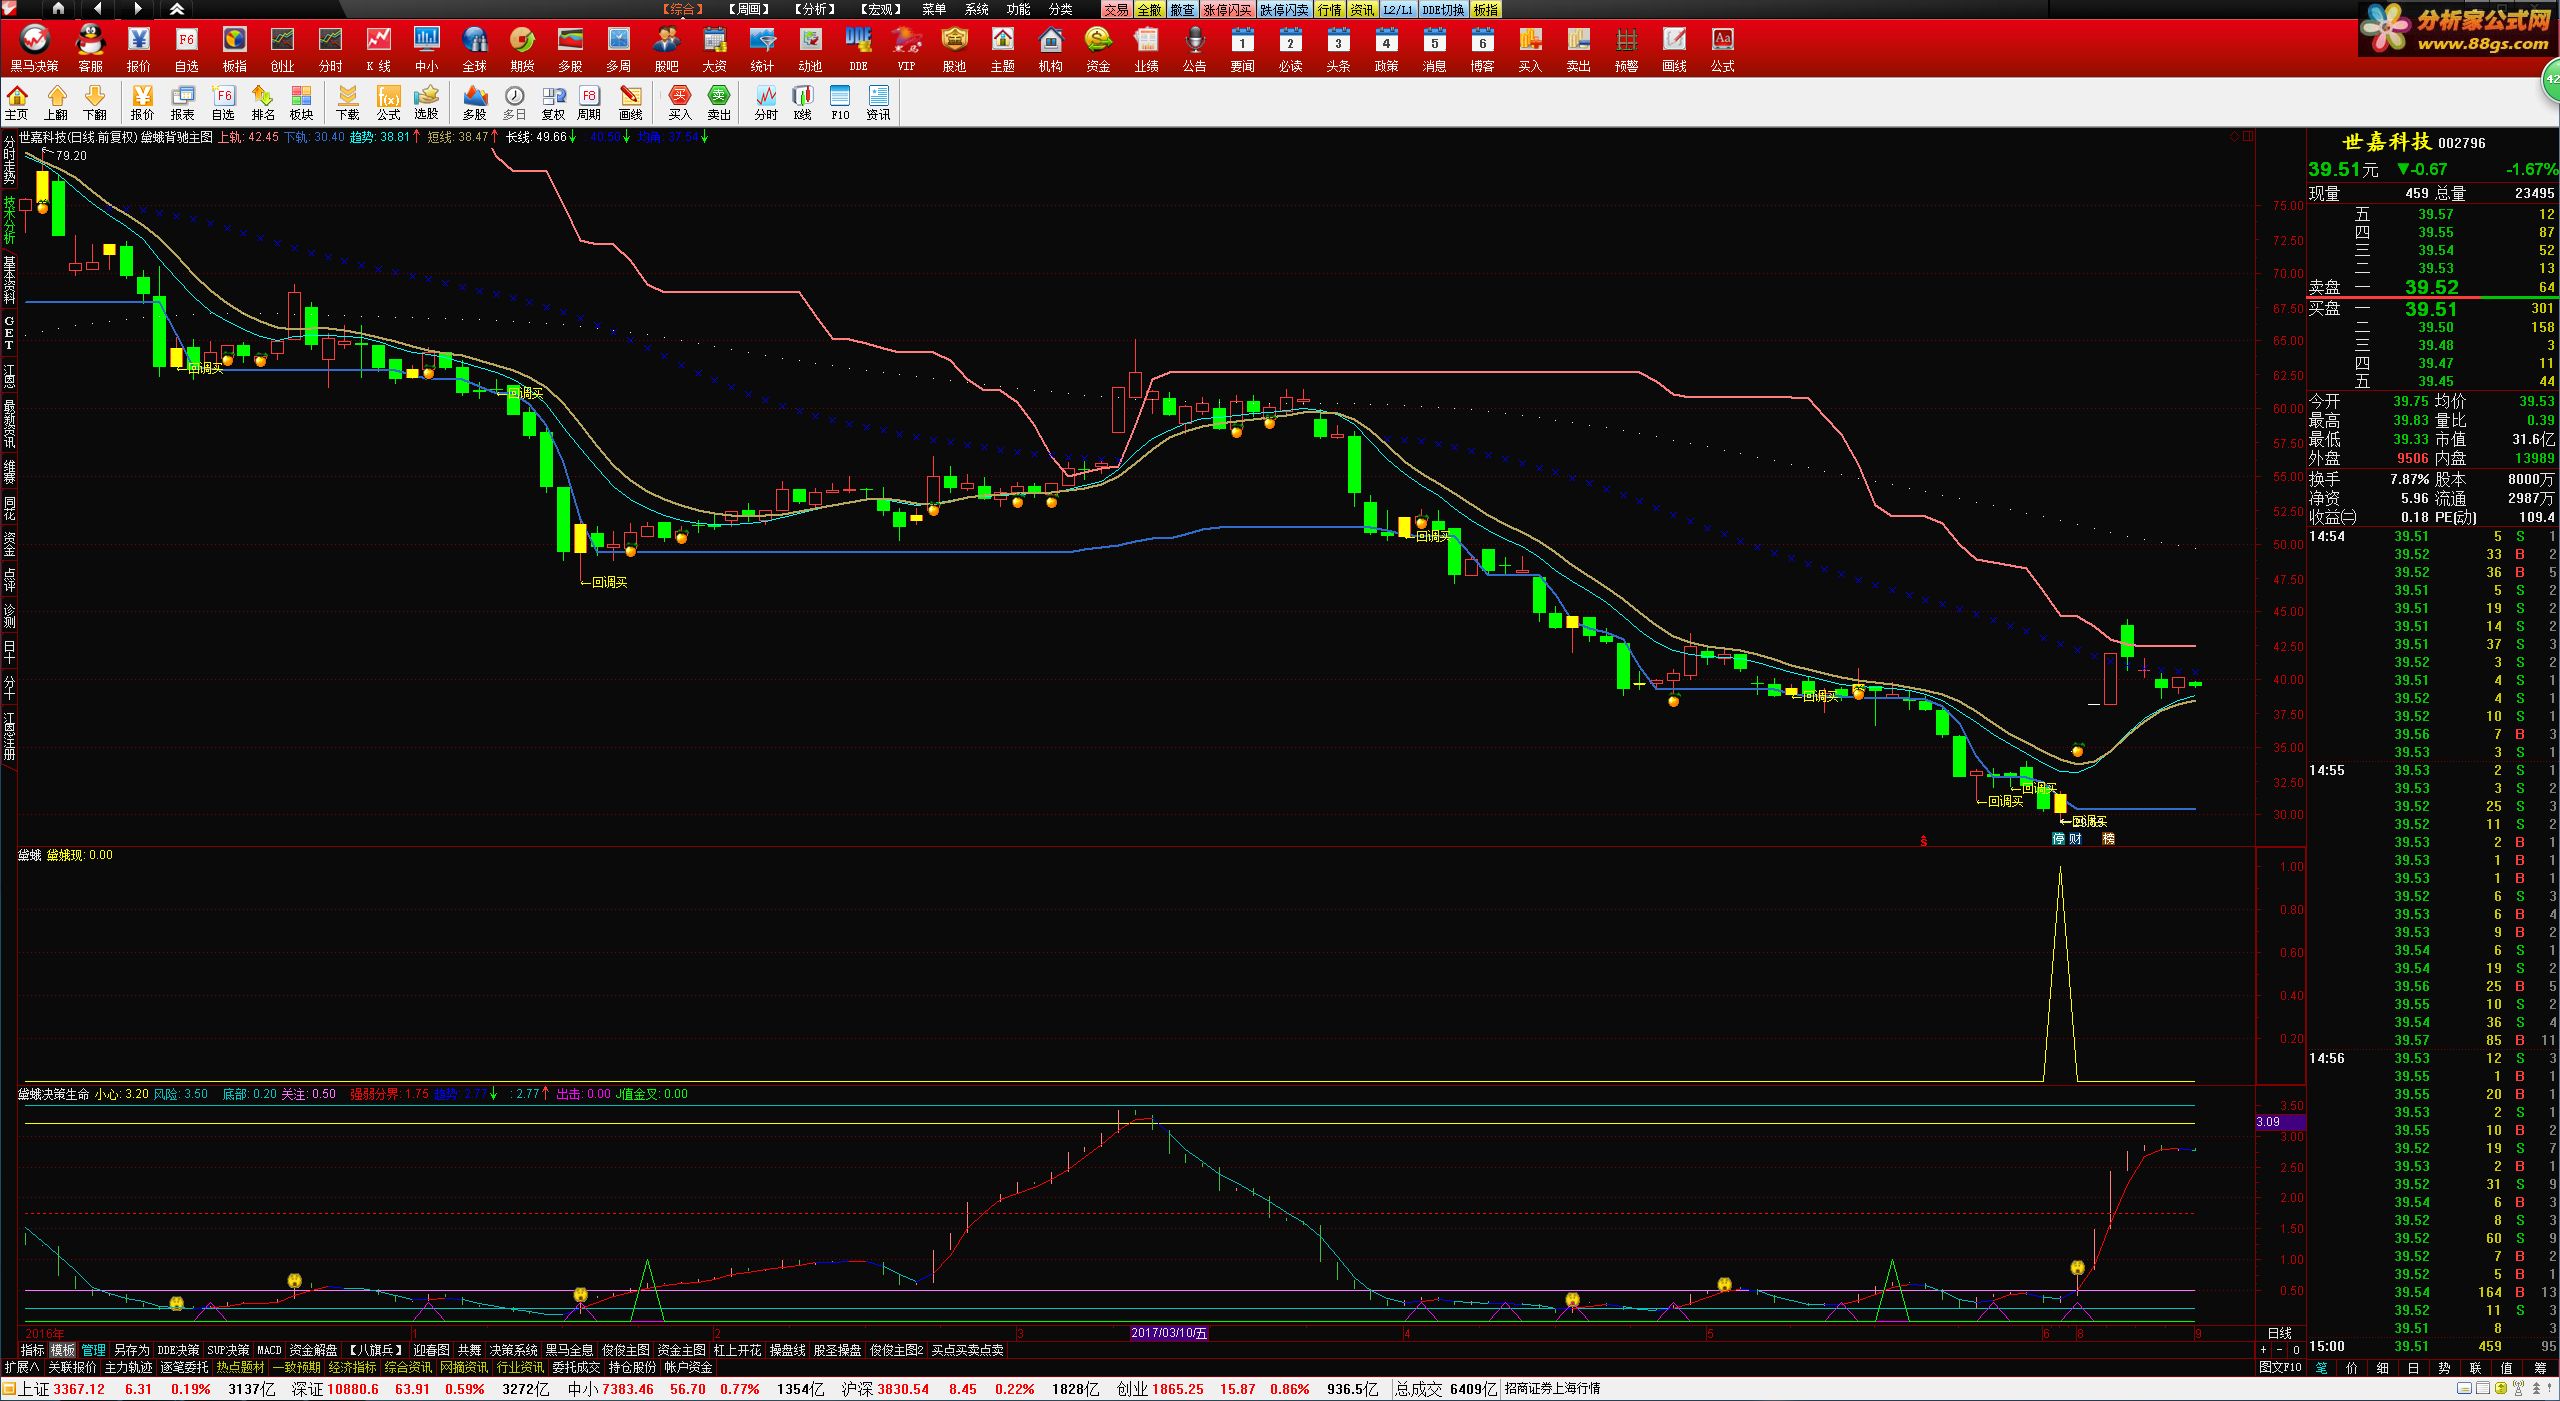Select the 决策系统 indicator tab
This screenshot has height=1401, width=2560.
pyautogui.click(x=513, y=1350)
